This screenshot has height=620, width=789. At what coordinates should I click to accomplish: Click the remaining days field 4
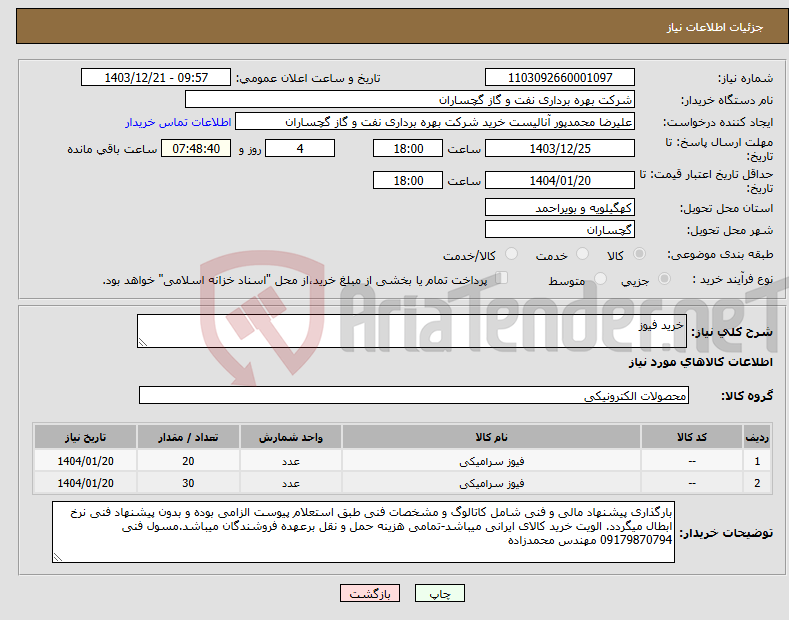(x=300, y=148)
